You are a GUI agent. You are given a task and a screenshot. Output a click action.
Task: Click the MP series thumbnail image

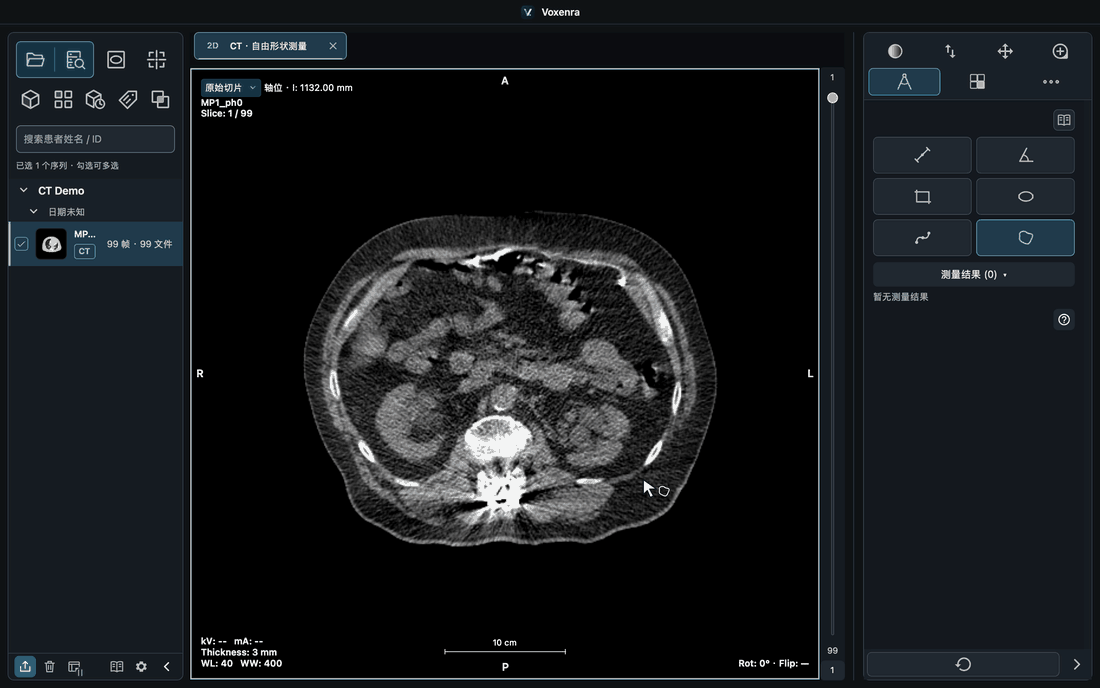51,244
